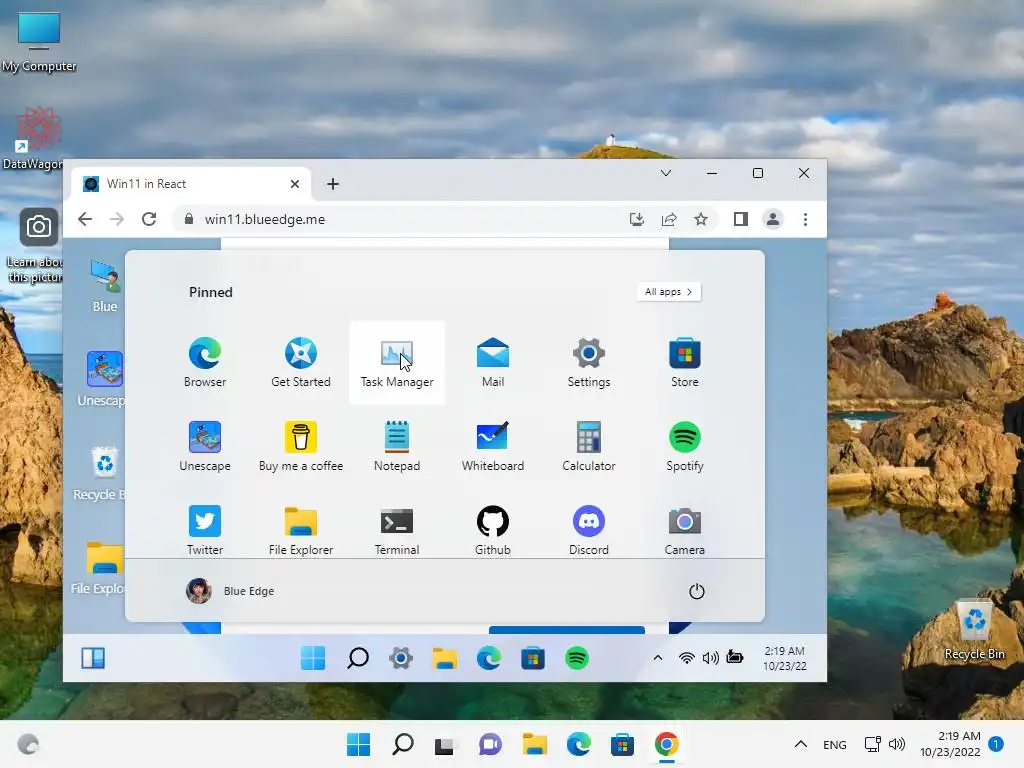Open Task Manager in the start menu
1024x768 pixels.
(397, 362)
